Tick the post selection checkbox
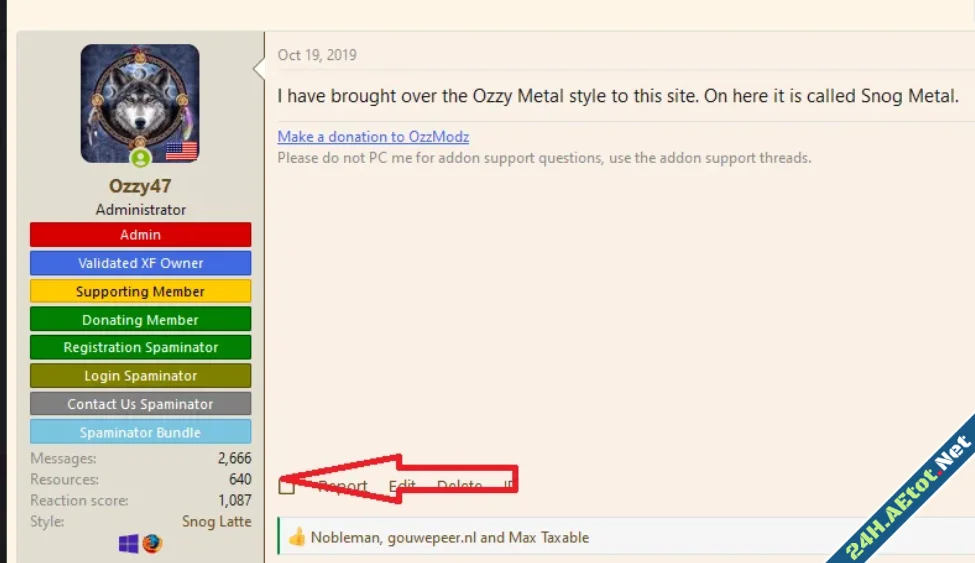The width and height of the screenshot is (975, 563). pos(287,486)
